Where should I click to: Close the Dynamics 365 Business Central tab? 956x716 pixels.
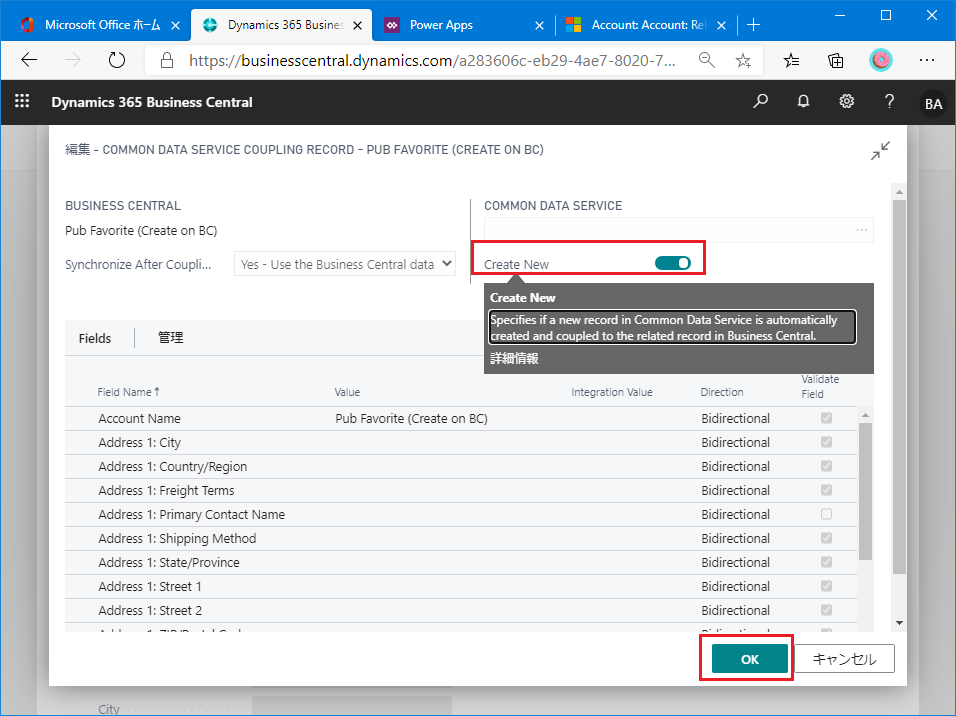[358, 25]
